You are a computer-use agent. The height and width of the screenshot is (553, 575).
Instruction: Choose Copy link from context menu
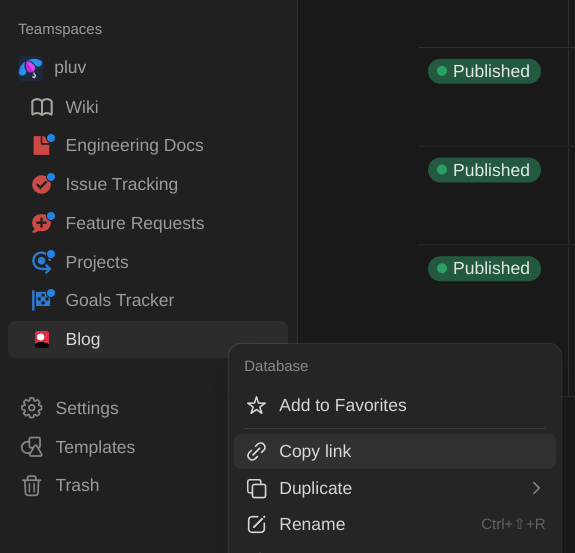point(395,451)
